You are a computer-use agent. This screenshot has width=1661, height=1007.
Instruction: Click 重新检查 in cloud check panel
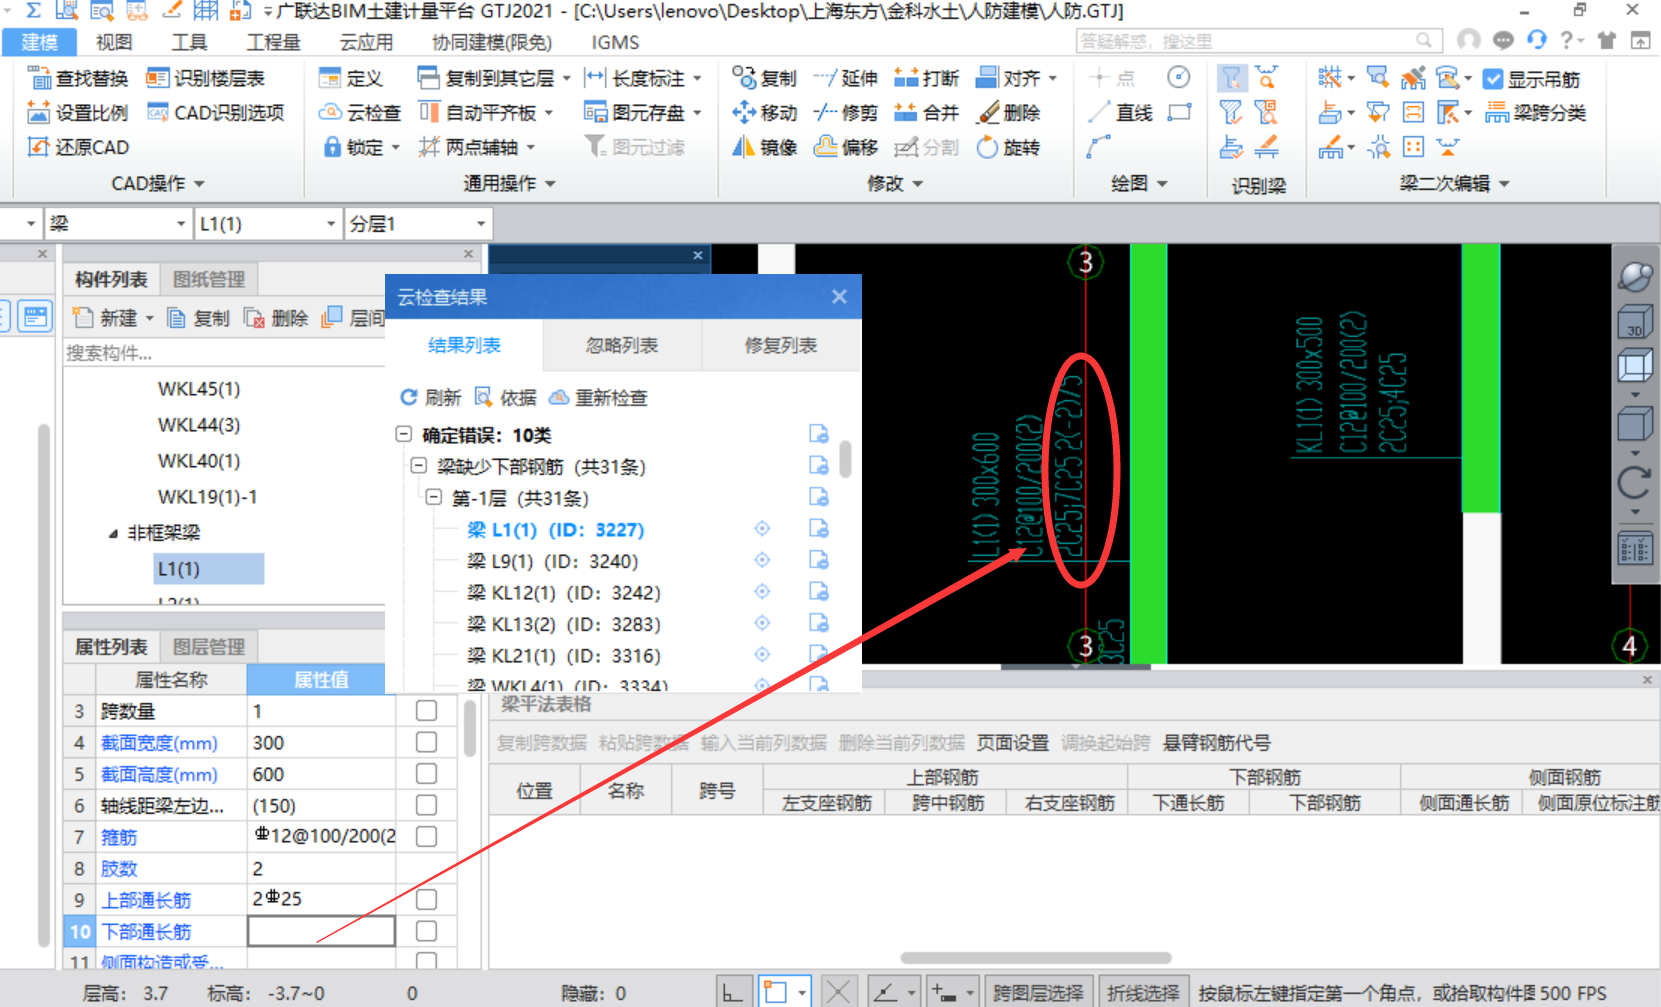tap(598, 398)
